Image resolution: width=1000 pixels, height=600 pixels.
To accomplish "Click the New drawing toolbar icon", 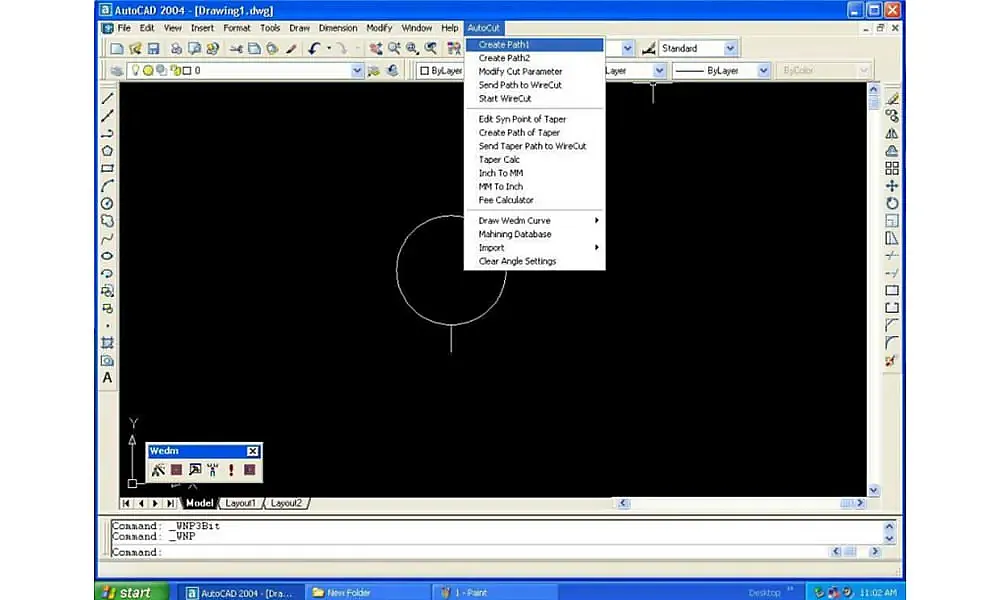I will click(x=117, y=48).
